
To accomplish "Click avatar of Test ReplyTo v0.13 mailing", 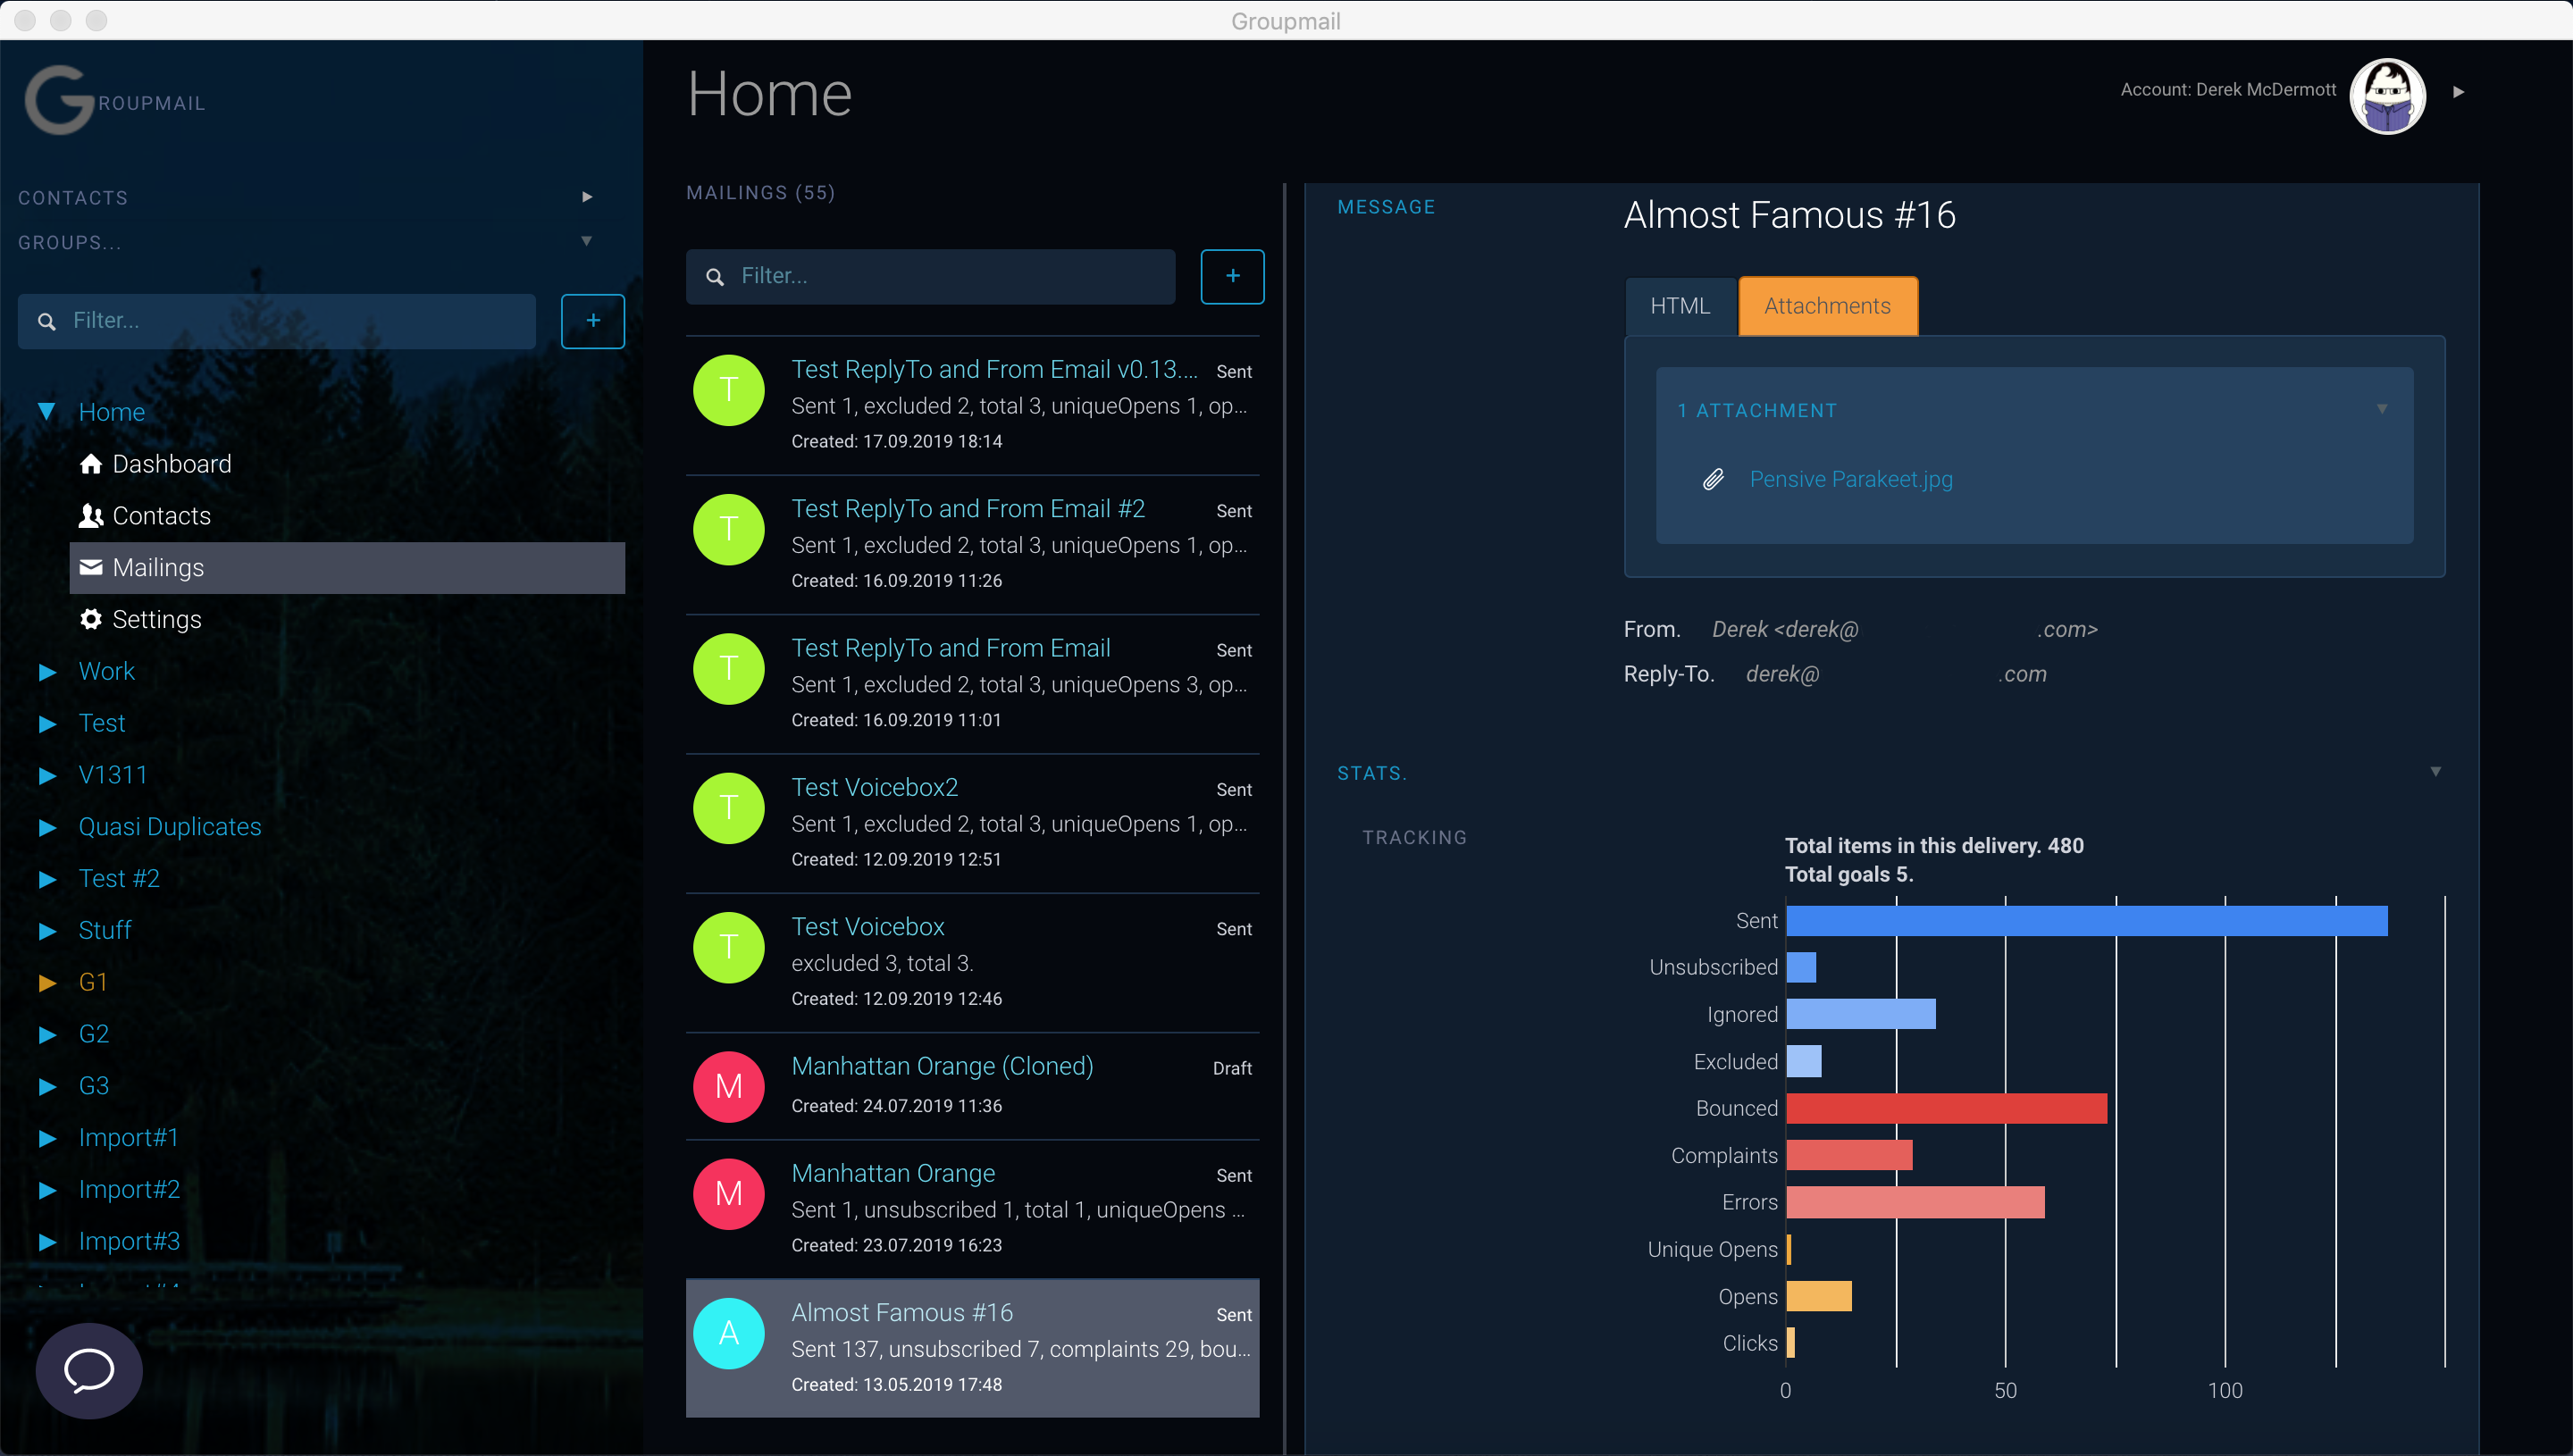I will click(x=729, y=390).
